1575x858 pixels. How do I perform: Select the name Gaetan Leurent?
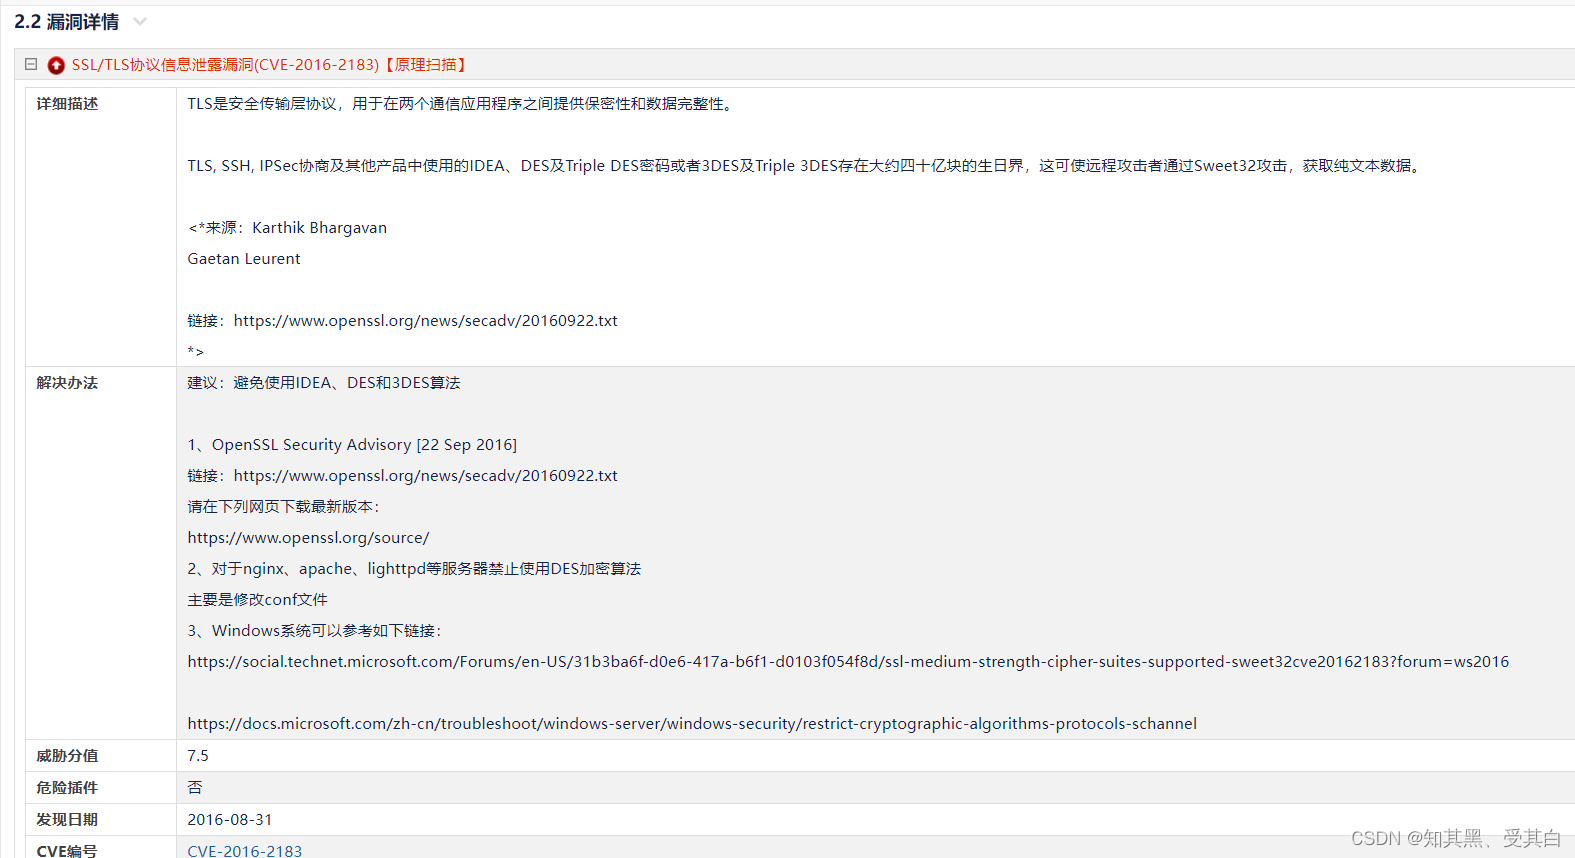[243, 259]
